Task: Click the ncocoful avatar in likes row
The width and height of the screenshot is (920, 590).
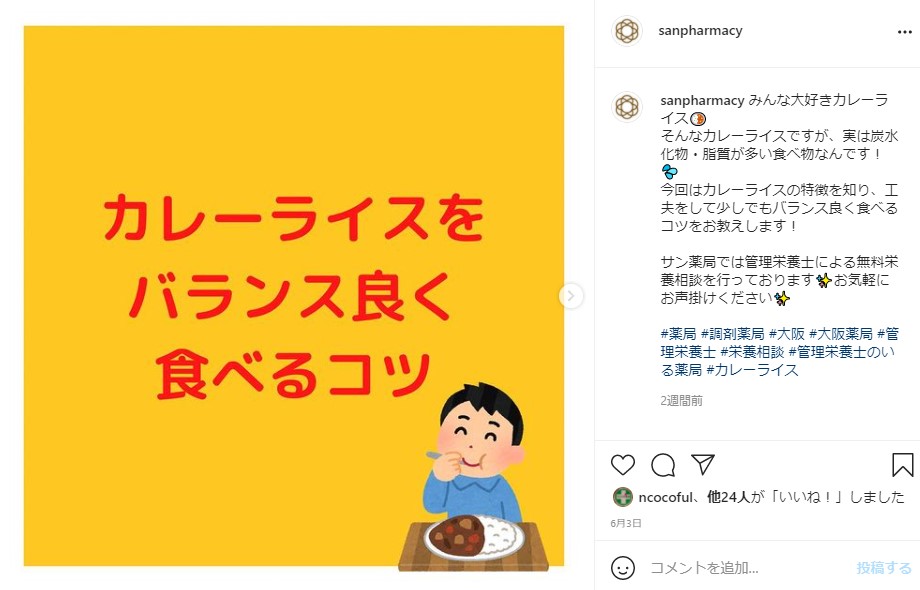Action: [x=623, y=497]
